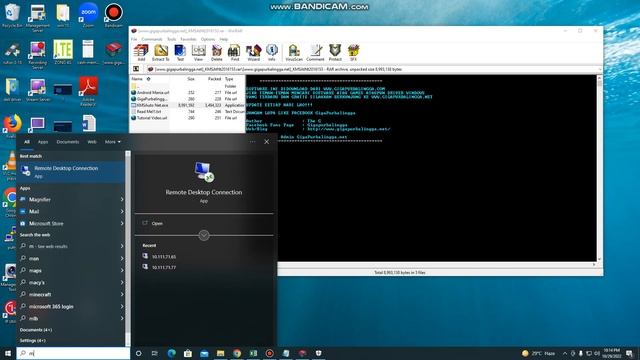Viewport: 640px width, 360px height.
Task: Close the Windows search panel
Action: (267, 142)
